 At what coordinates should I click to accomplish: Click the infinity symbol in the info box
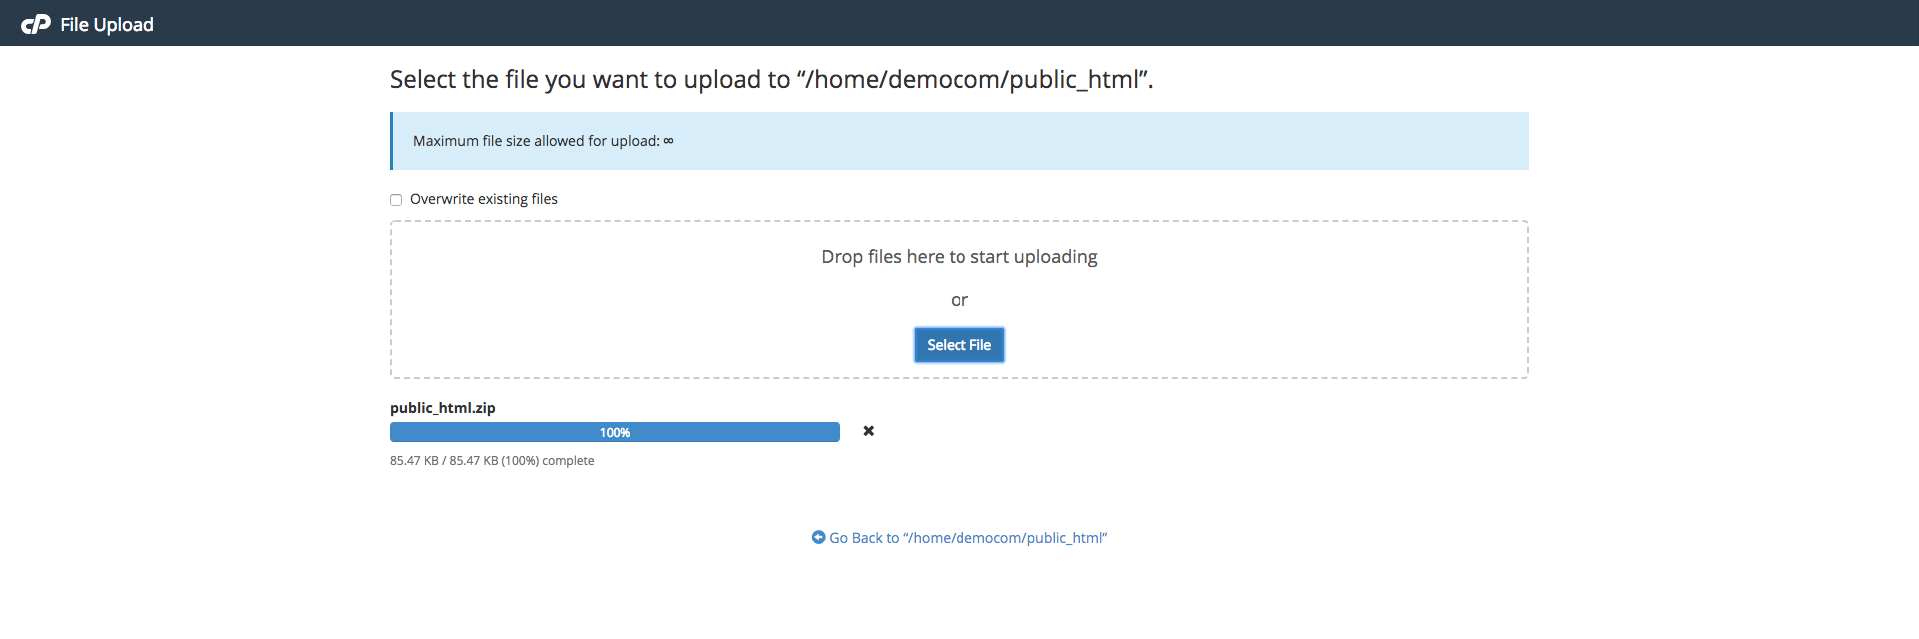668,141
